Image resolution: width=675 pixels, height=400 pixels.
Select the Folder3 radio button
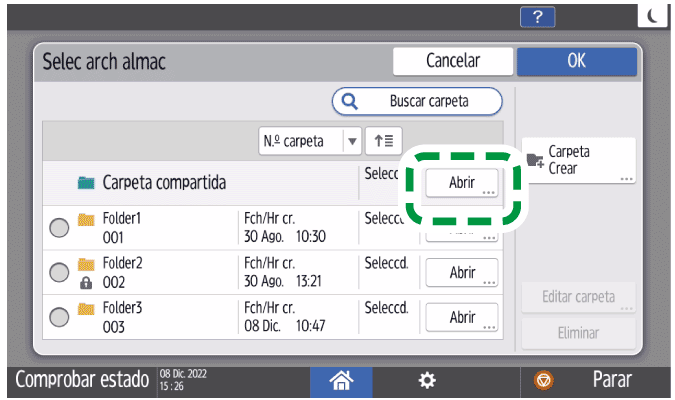(x=59, y=316)
